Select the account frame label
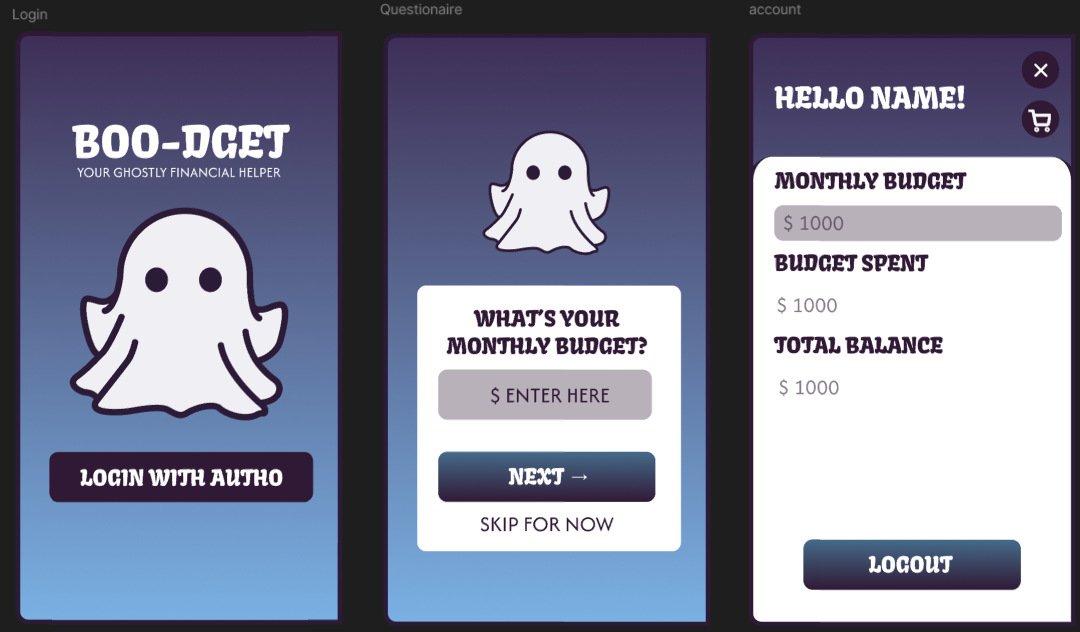 (x=775, y=10)
